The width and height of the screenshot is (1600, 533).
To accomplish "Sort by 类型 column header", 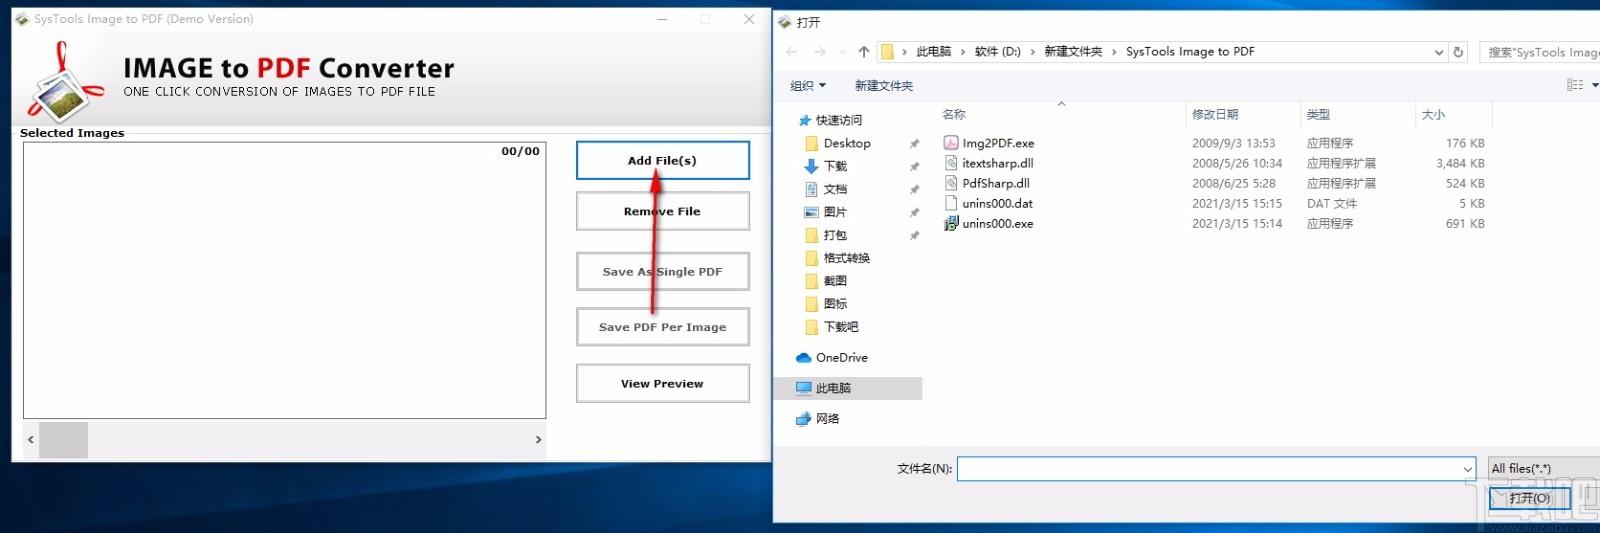I will pos(1318,115).
